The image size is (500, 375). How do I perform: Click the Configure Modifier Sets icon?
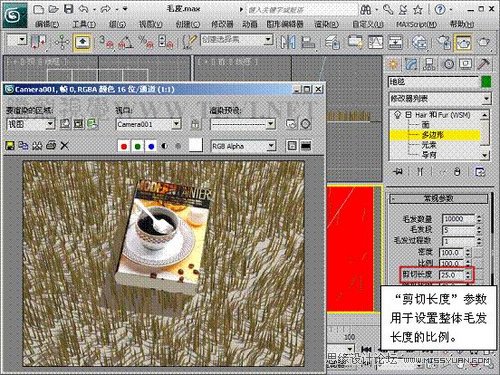pos(480,172)
